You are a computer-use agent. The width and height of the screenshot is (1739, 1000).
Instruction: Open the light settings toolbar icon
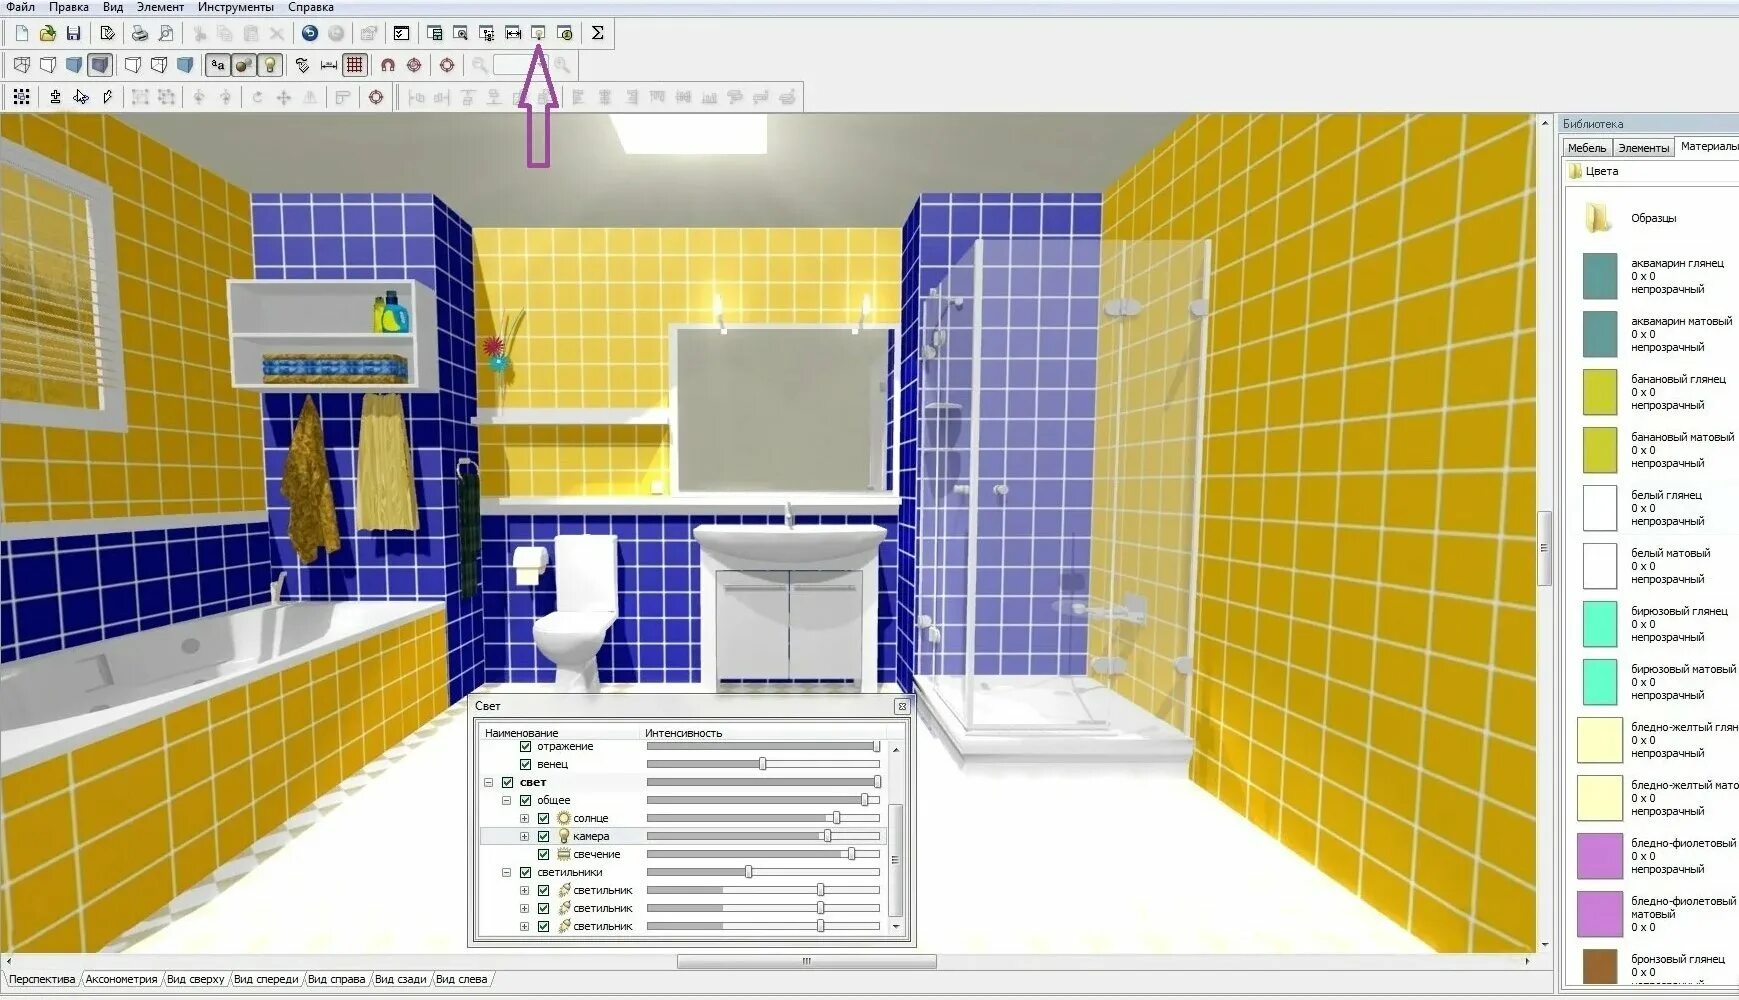click(x=538, y=33)
